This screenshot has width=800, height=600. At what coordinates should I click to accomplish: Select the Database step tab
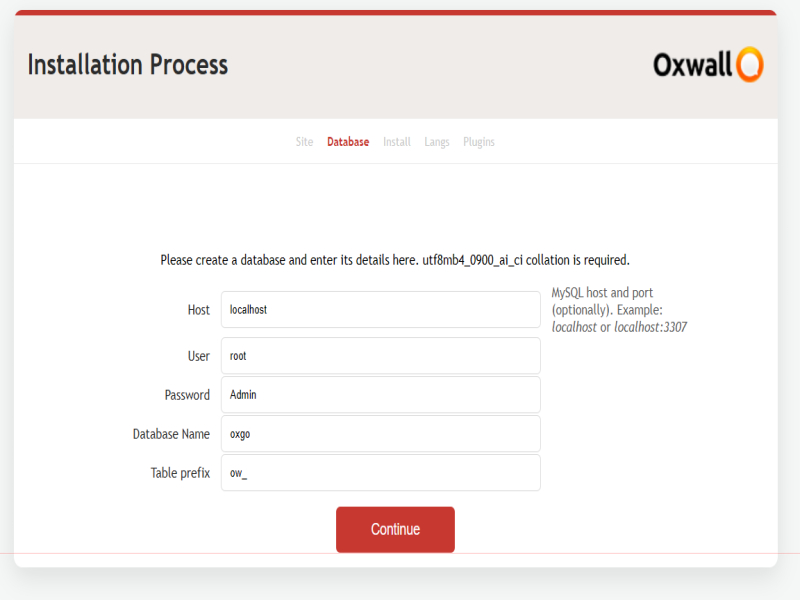tap(348, 142)
